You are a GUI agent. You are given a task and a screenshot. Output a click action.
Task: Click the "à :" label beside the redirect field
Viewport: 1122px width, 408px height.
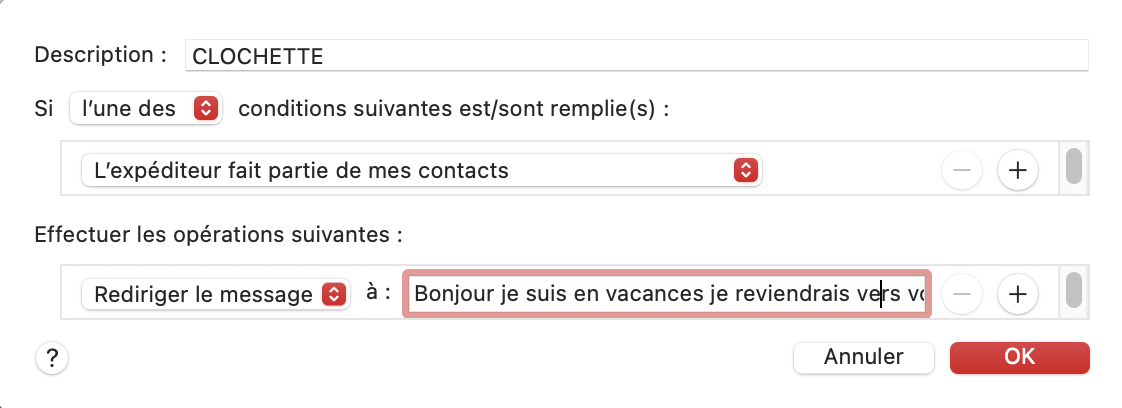[x=377, y=294]
